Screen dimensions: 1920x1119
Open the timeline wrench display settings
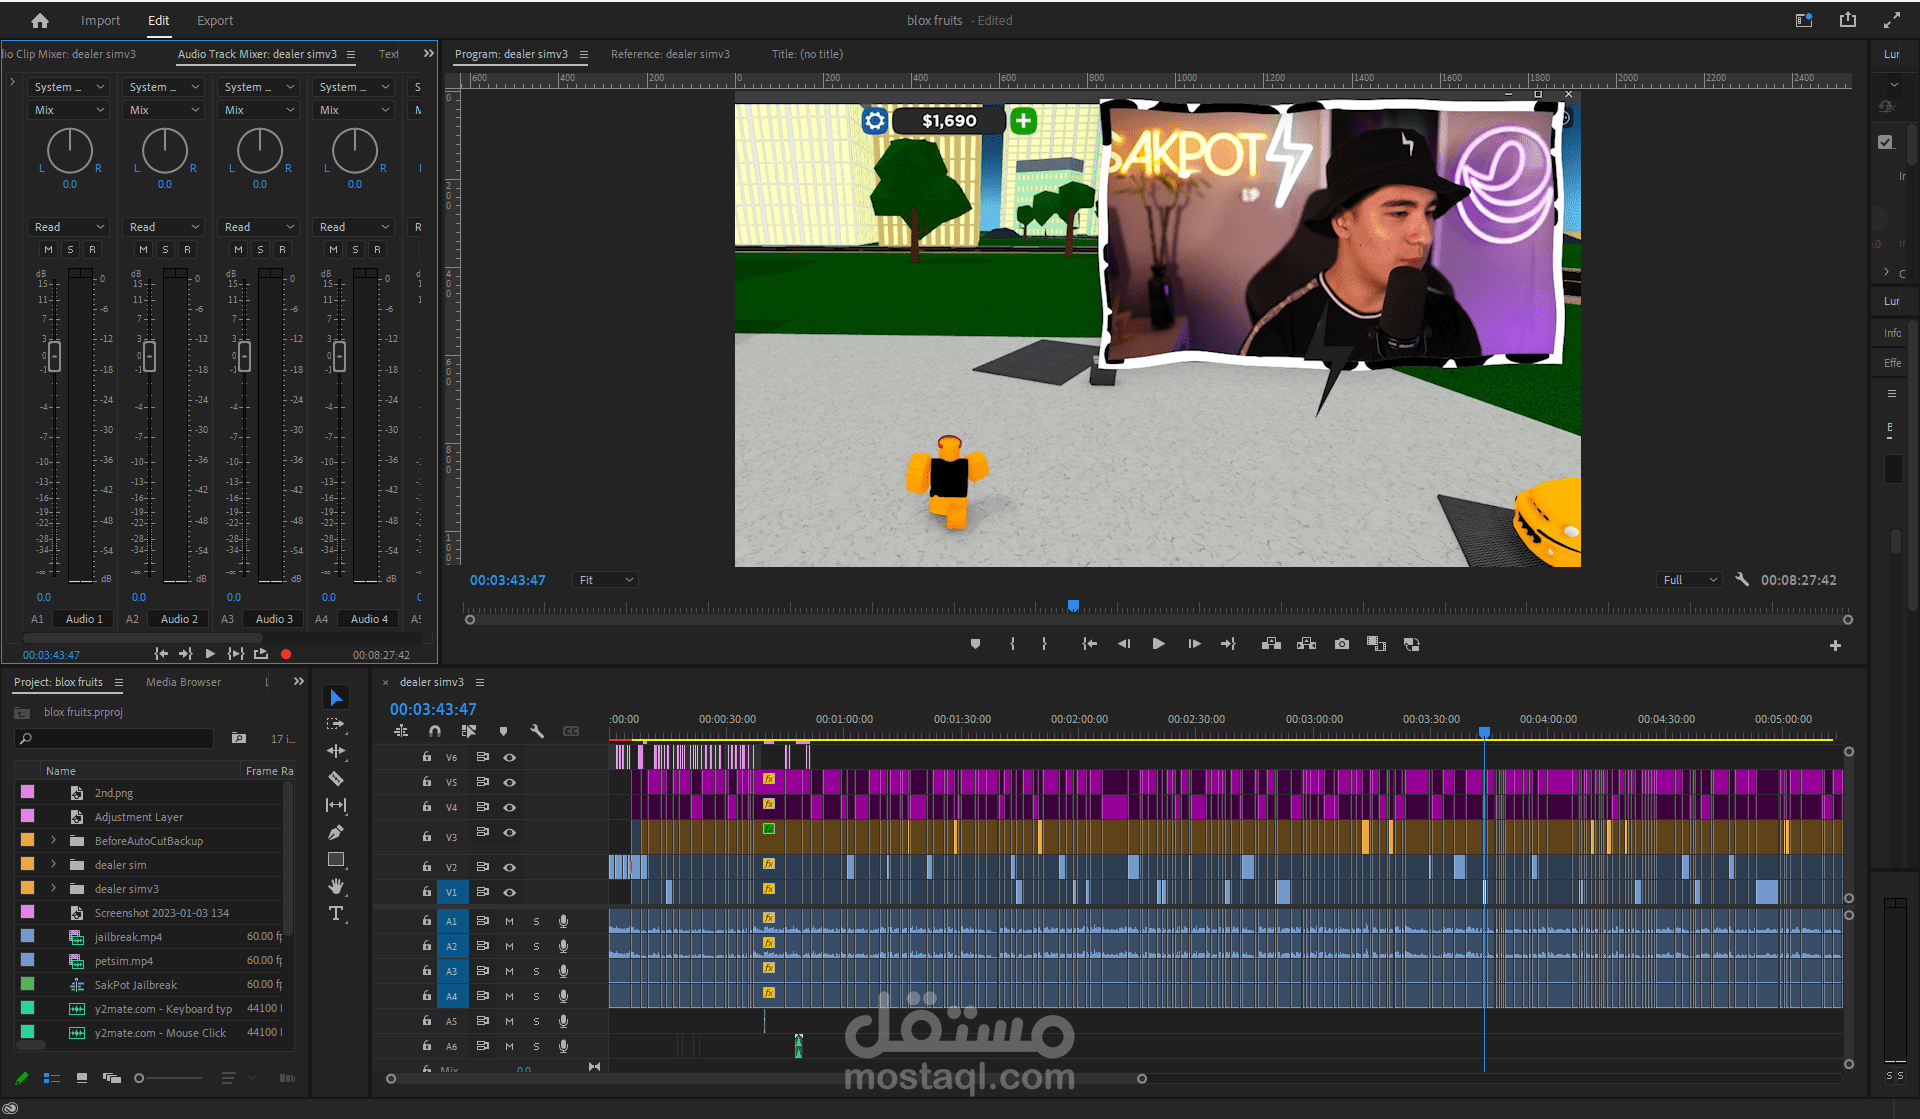point(537,731)
